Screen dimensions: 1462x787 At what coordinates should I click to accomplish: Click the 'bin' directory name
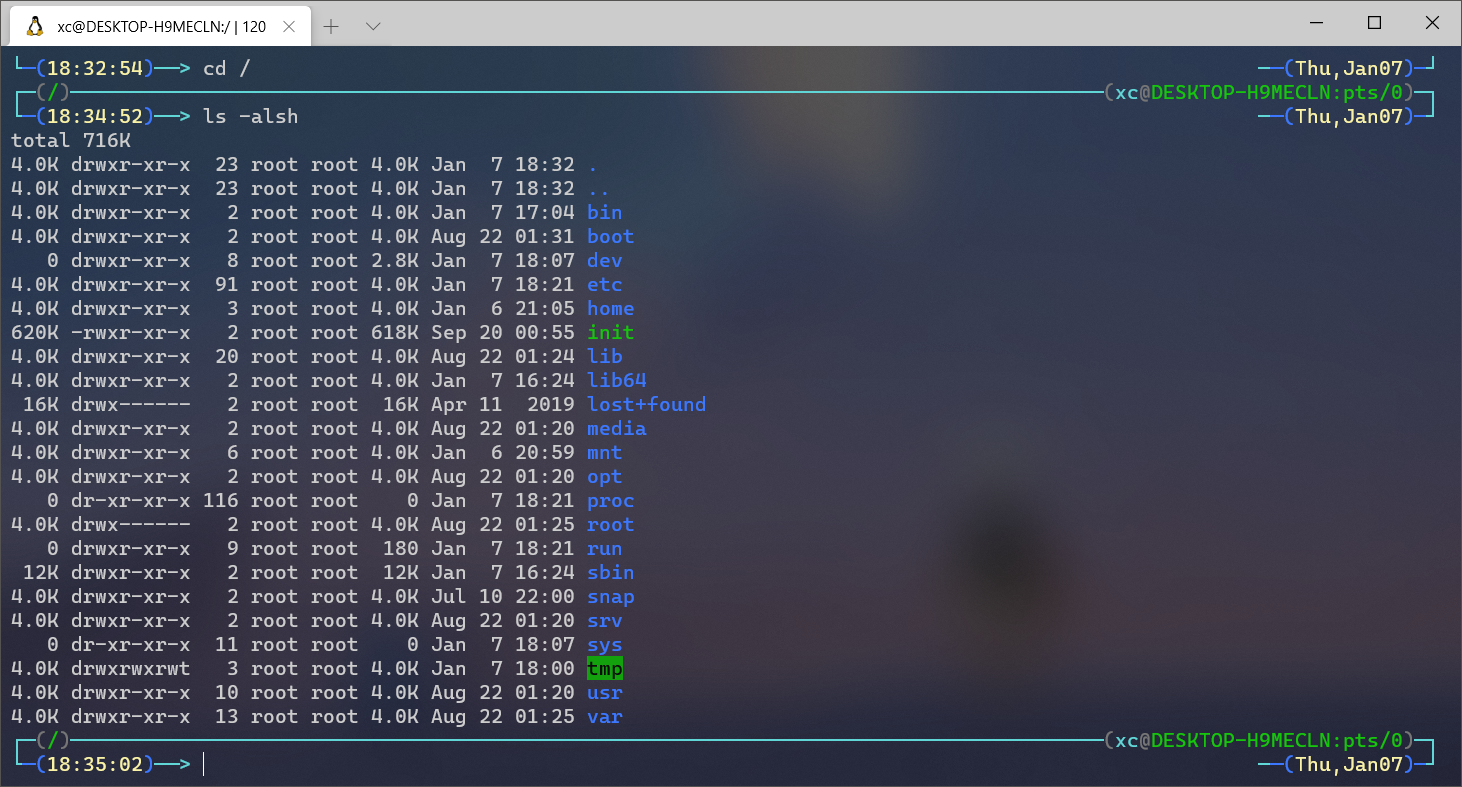pos(604,212)
